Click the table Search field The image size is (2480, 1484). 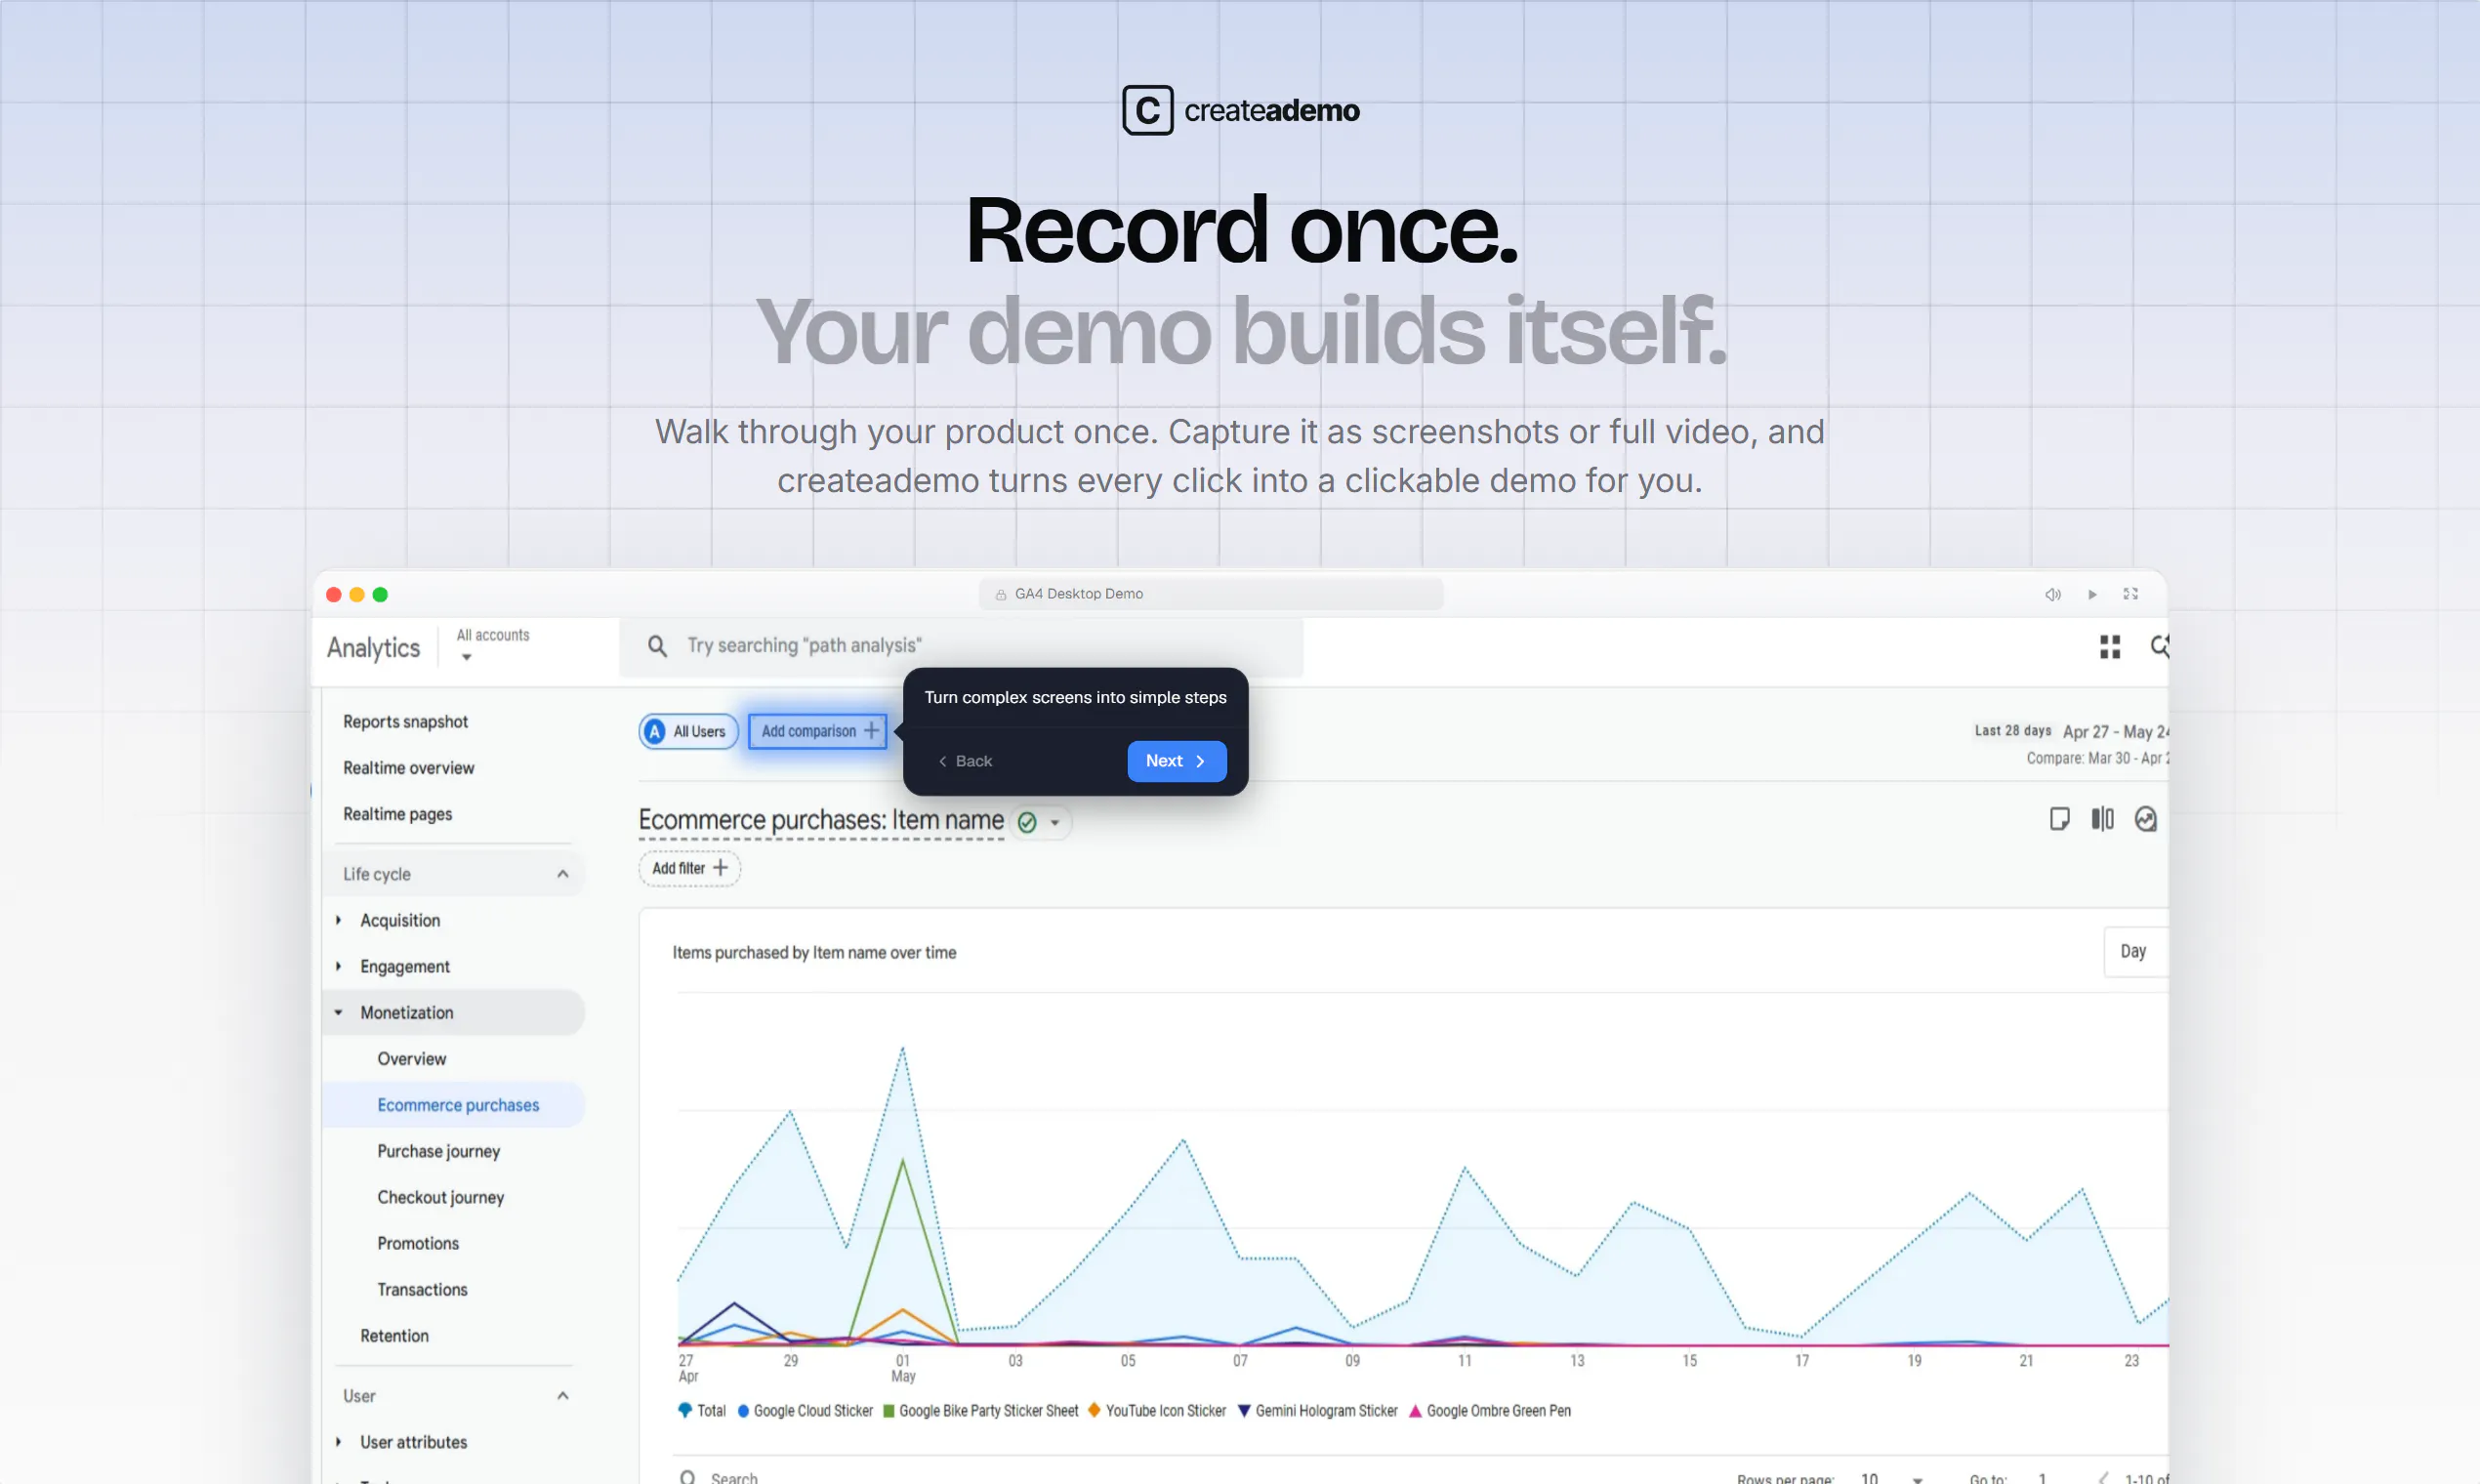pos(734,1478)
